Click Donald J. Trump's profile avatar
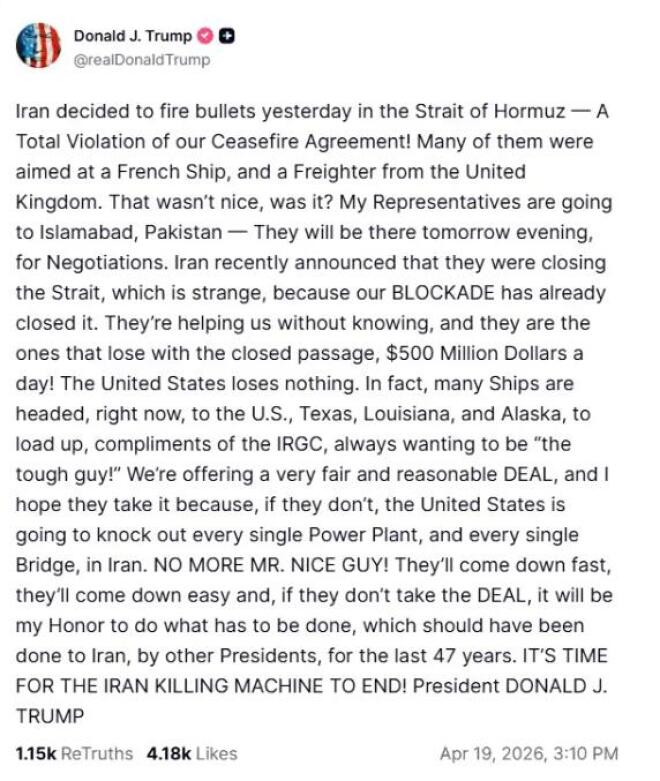This screenshot has height=781, width=660. tap(38, 45)
